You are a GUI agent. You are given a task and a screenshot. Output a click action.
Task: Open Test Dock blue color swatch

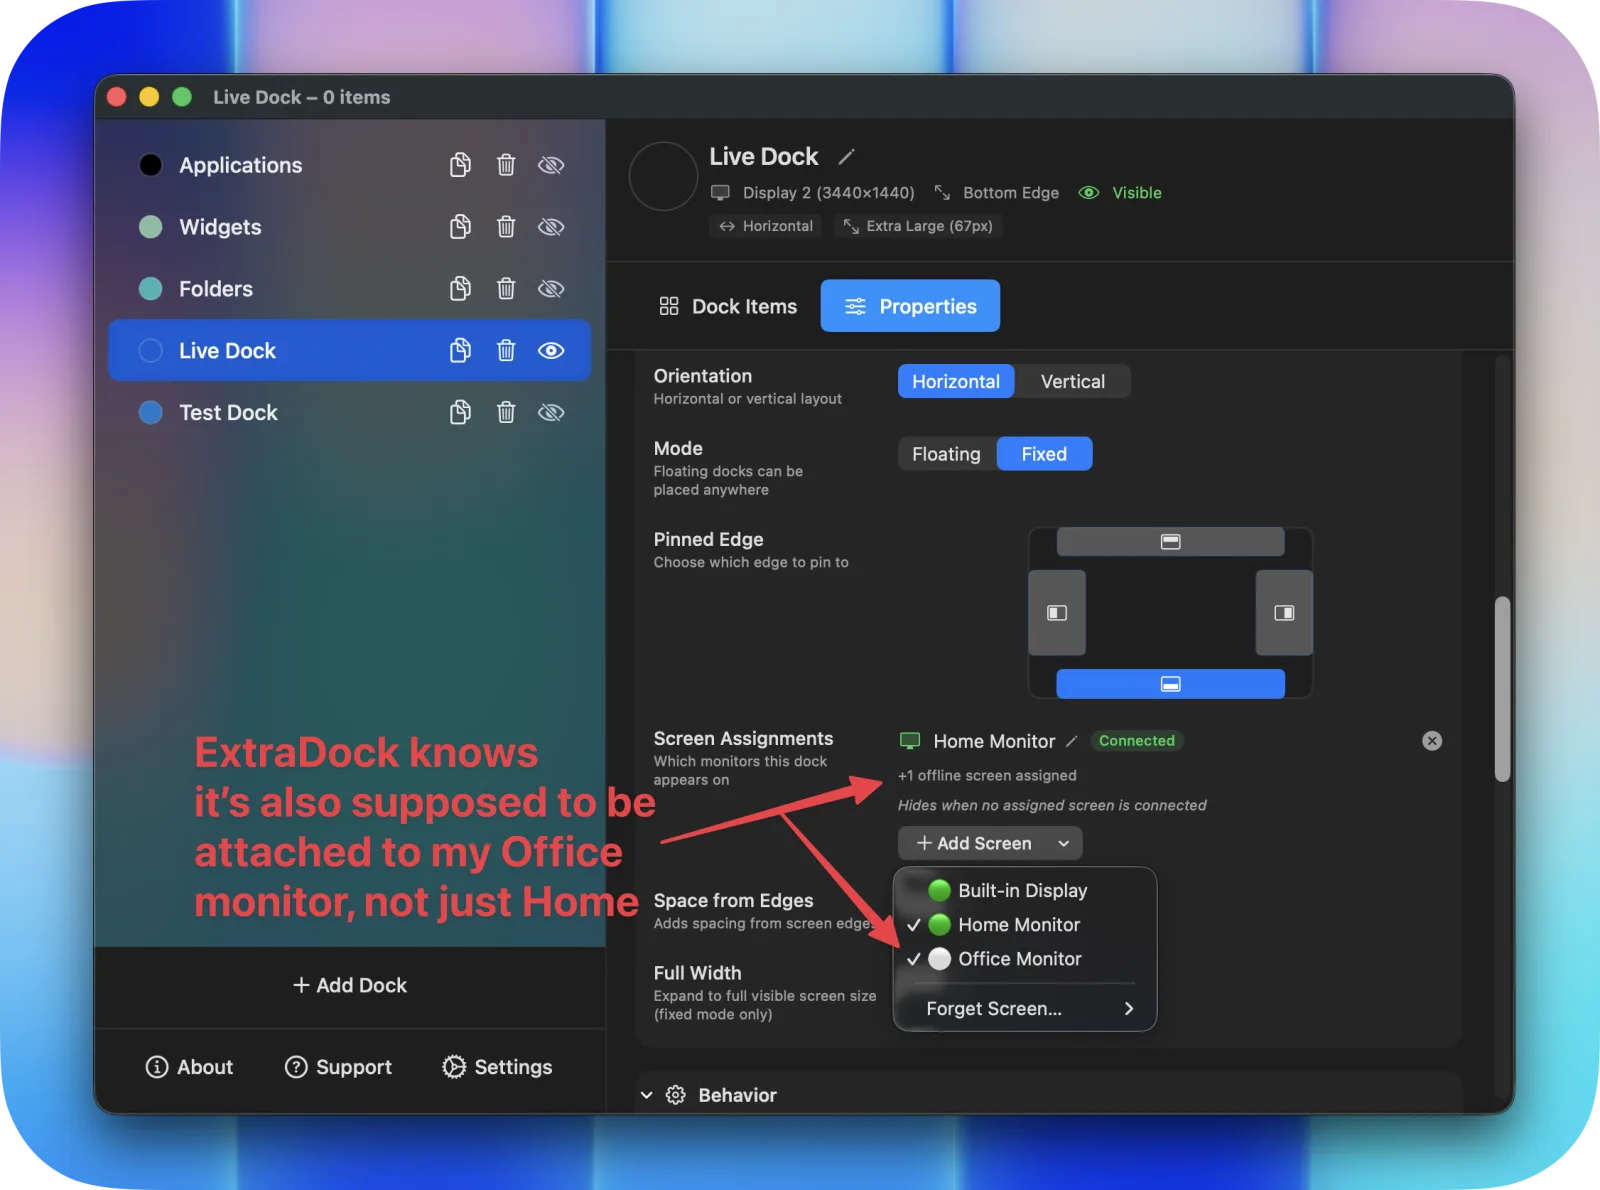tap(151, 413)
